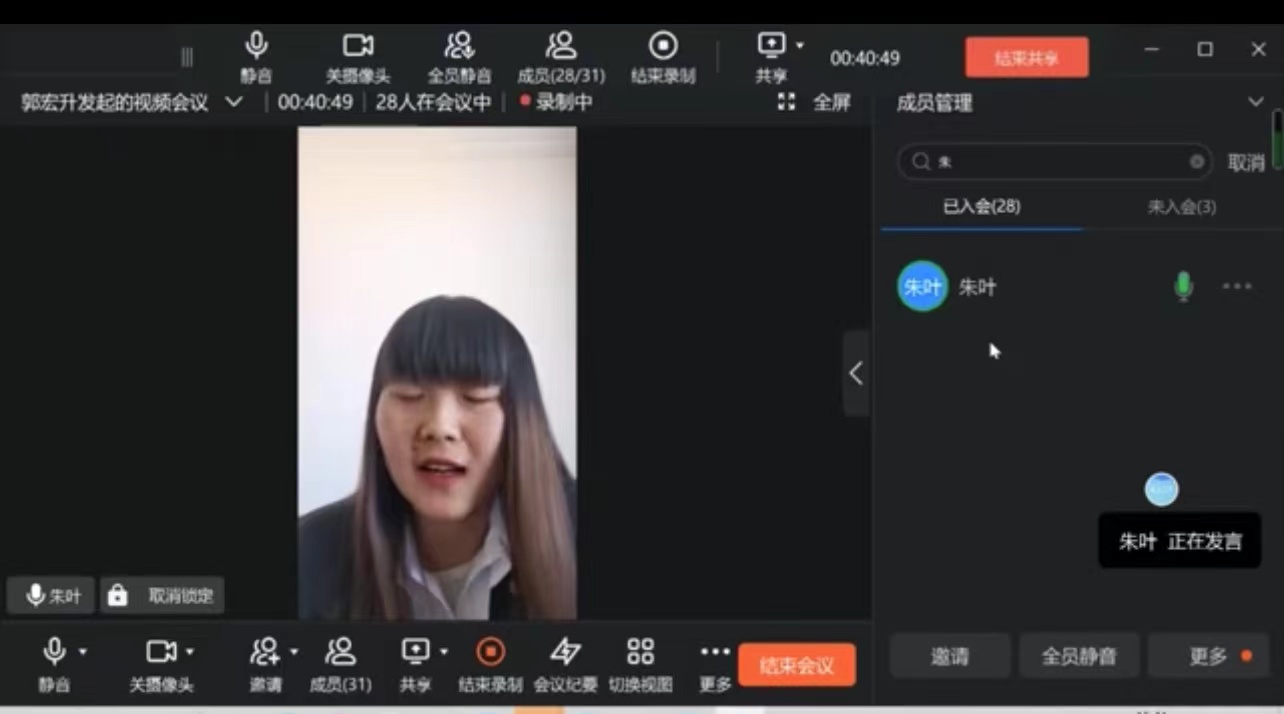Image resolution: width=1284 pixels, height=714 pixels.
Task: Click the 全屏 fullscreen icon
Action: tap(787, 102)
